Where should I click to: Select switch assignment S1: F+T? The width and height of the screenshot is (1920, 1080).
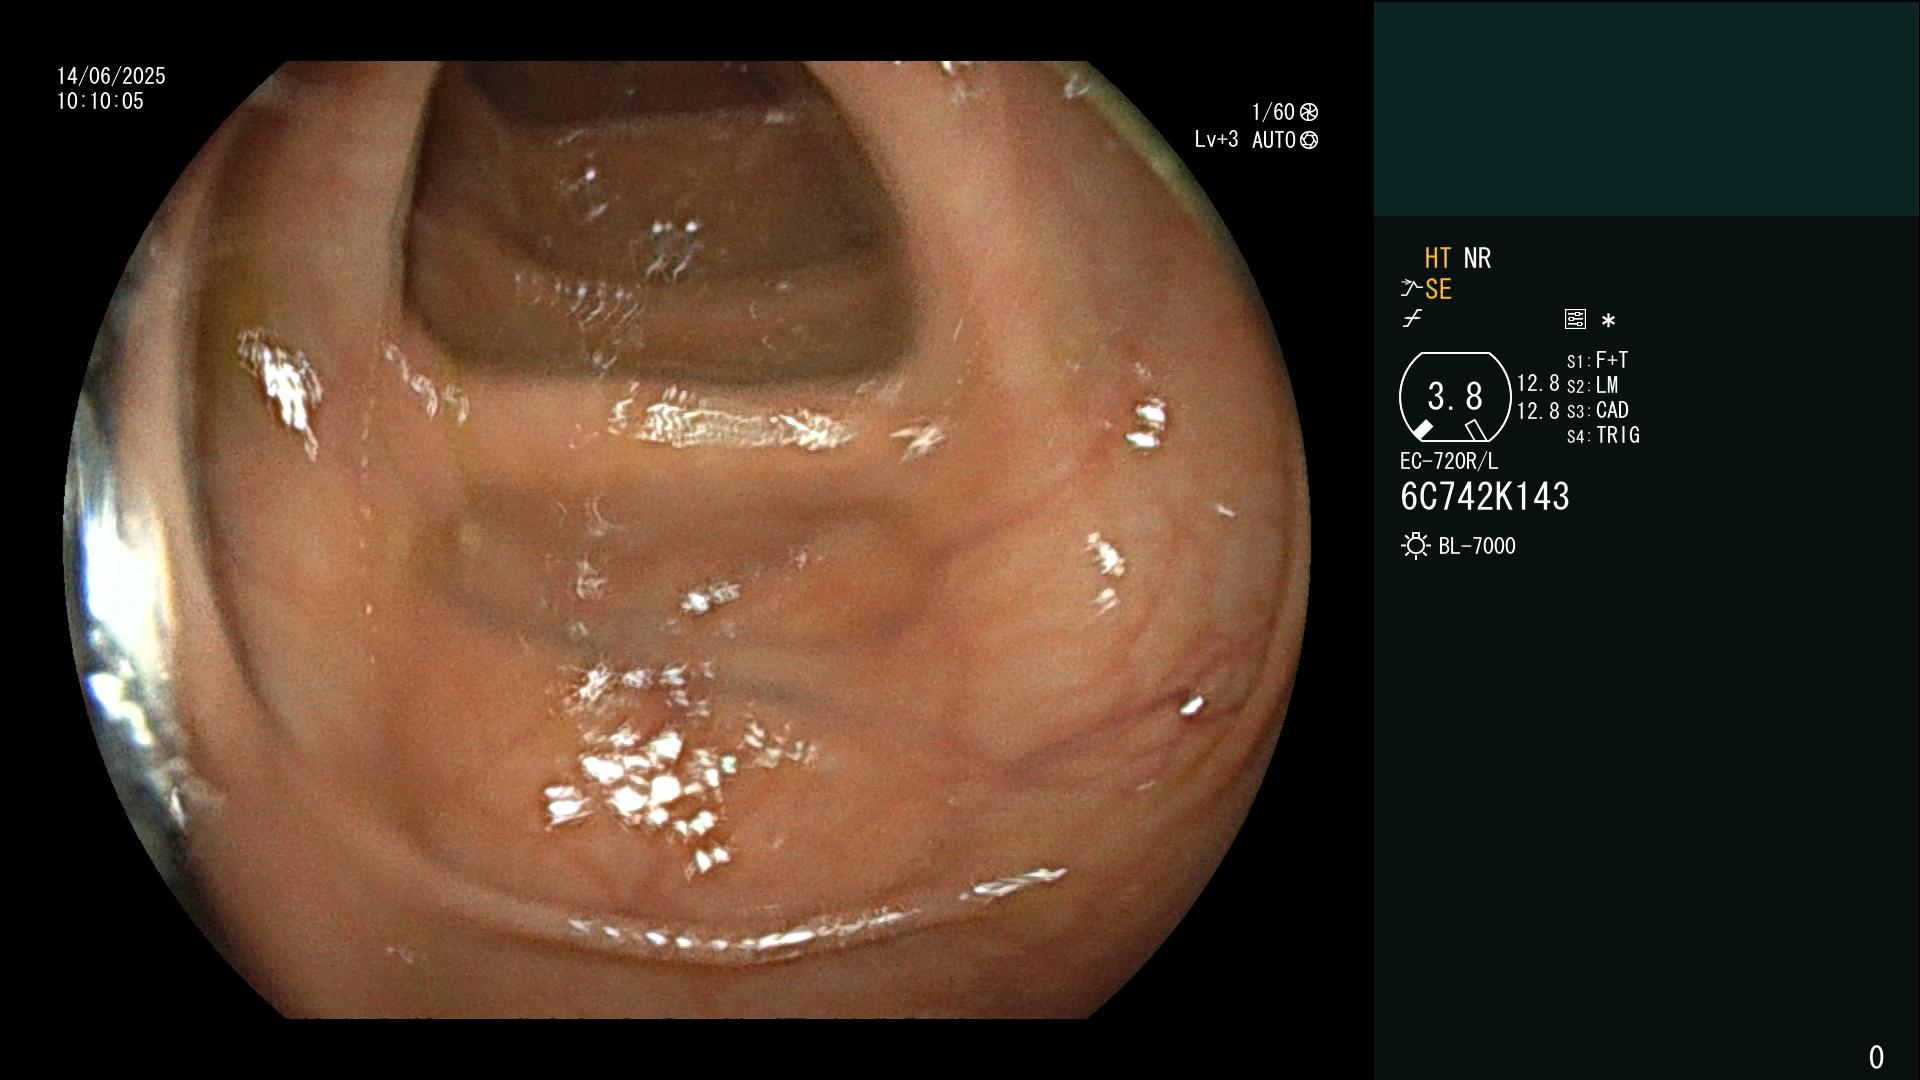(x=1598, y=360)
